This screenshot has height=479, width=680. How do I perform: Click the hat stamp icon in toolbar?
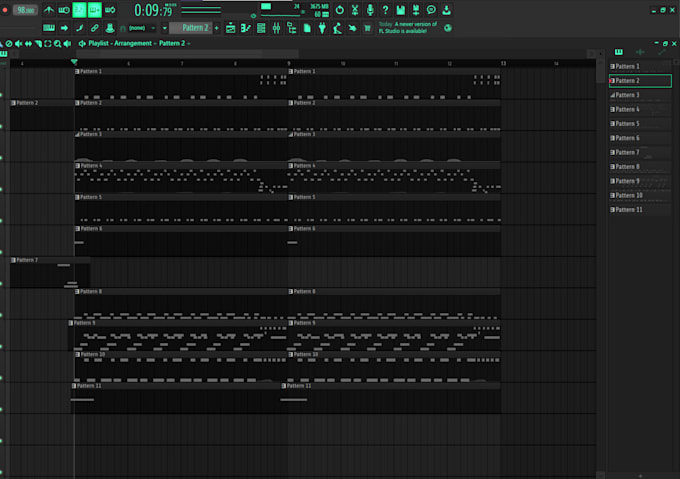(x=110, y=28)
